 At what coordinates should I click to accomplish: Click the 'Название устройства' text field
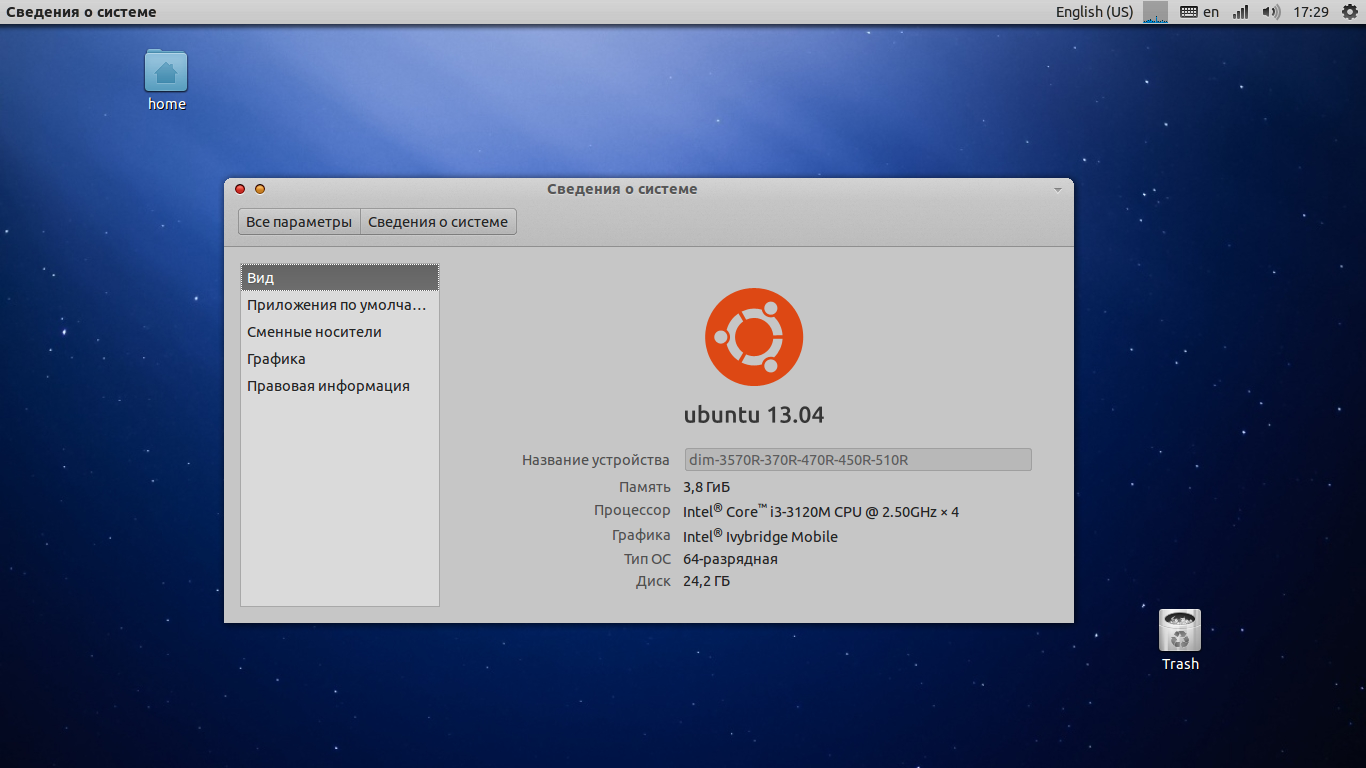[x=857, y=460]
